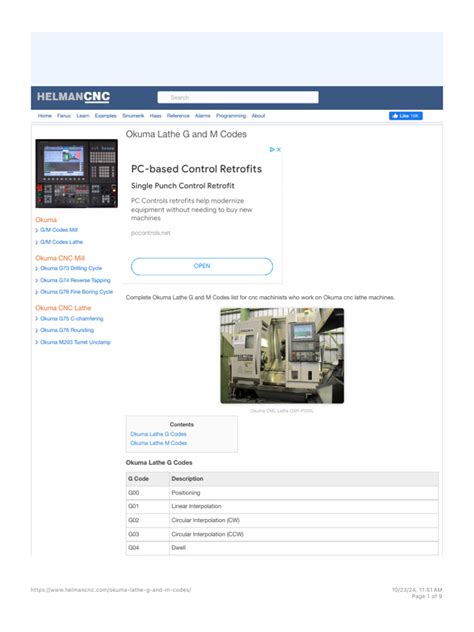The width and height of the screenshot is (474, 632).
Task: Open Okuma G73 Drilling Cycle link
Action: pyautogui.click(x=71, y=268)
